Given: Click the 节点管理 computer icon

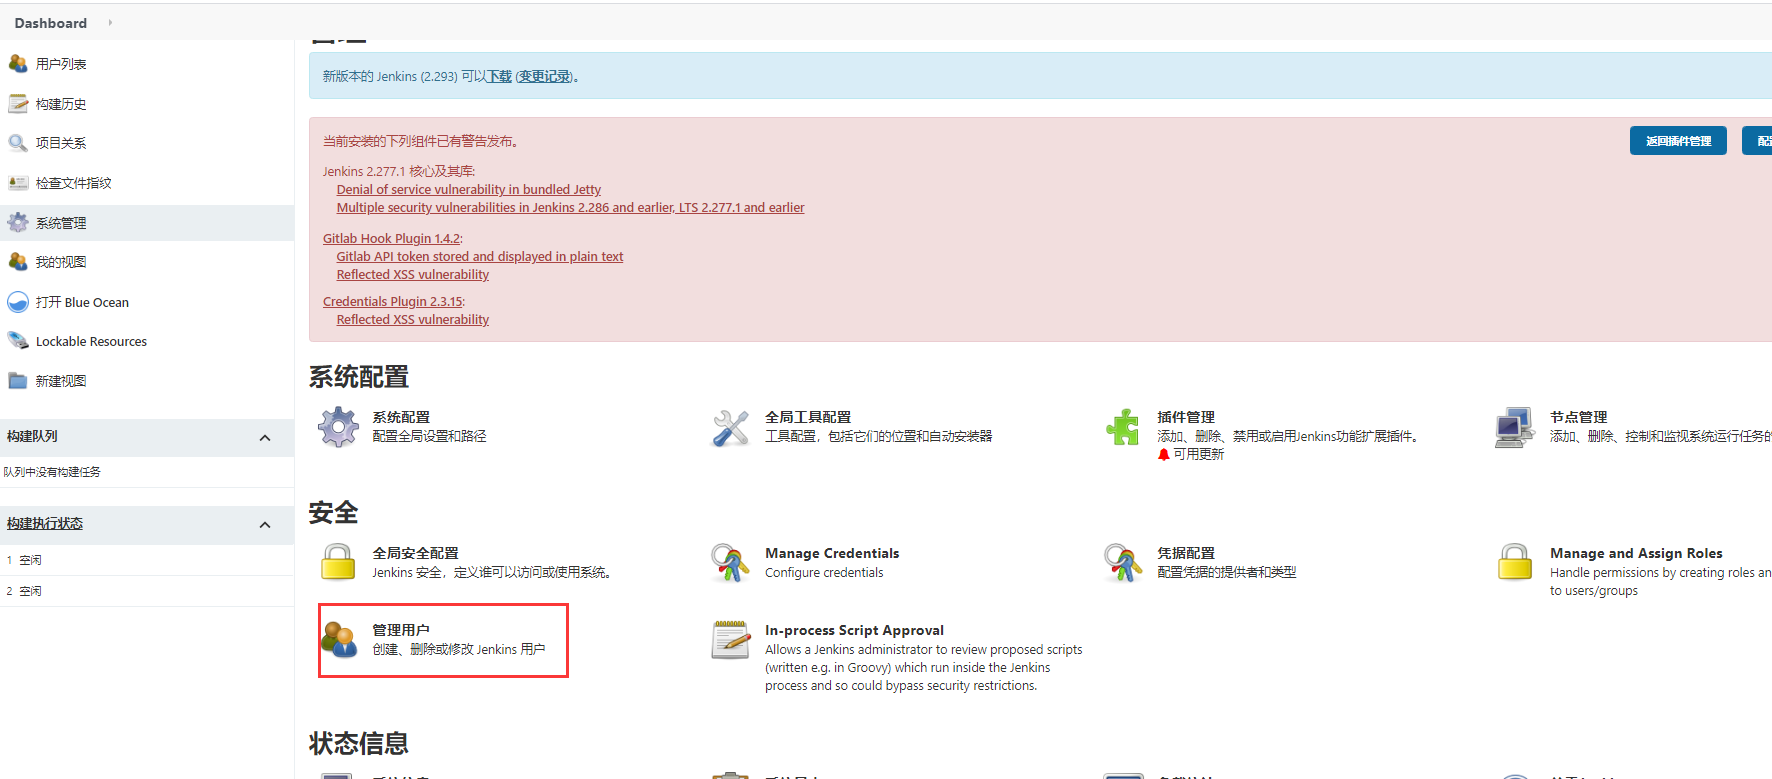Looking at the screenshot, I should coord(1515,428).
